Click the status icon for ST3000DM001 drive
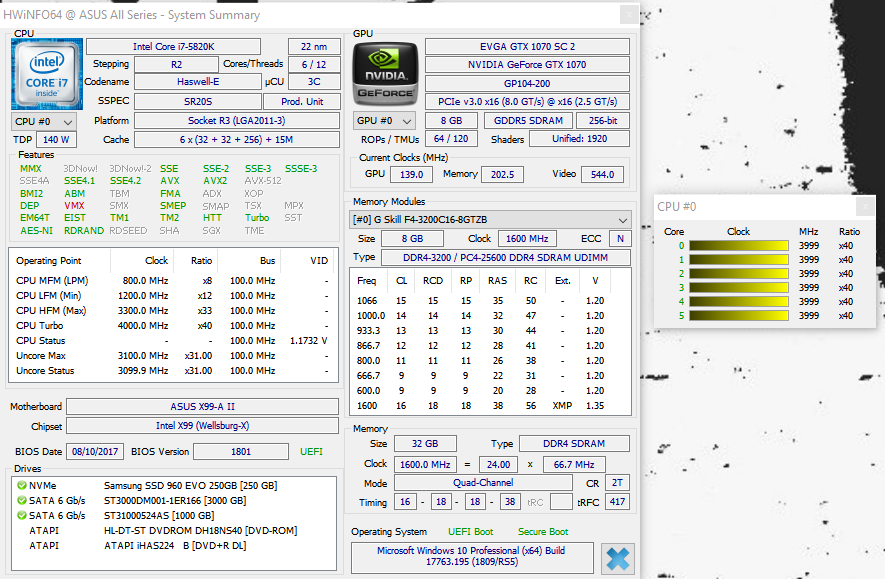Screen dimensions: 885x579 [x=22, y=501]
